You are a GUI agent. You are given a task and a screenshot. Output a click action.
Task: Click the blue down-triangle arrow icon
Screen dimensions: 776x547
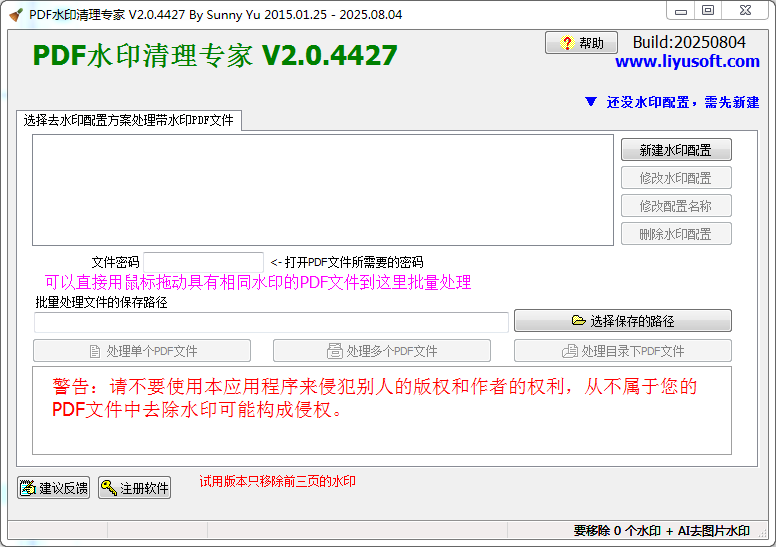pyautogui.click(x=590, y=101)
